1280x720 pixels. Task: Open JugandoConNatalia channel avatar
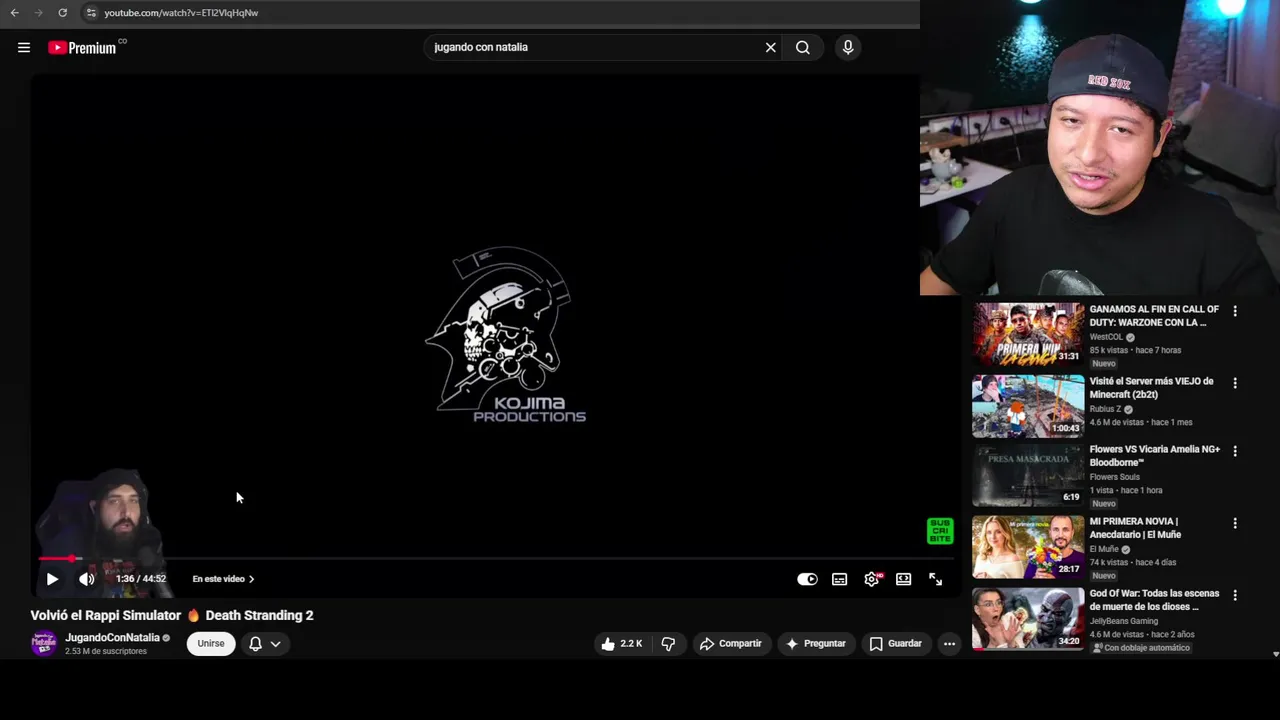44,643
